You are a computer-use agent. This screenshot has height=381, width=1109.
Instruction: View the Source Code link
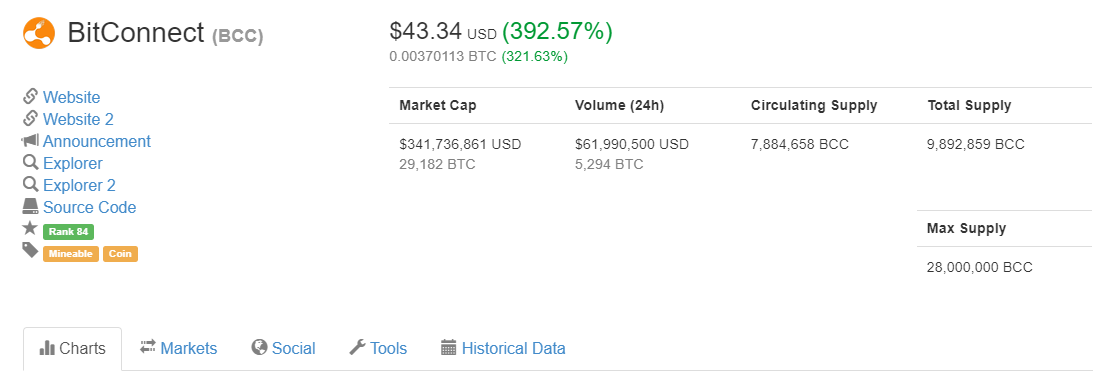click(x=90, y=207)
